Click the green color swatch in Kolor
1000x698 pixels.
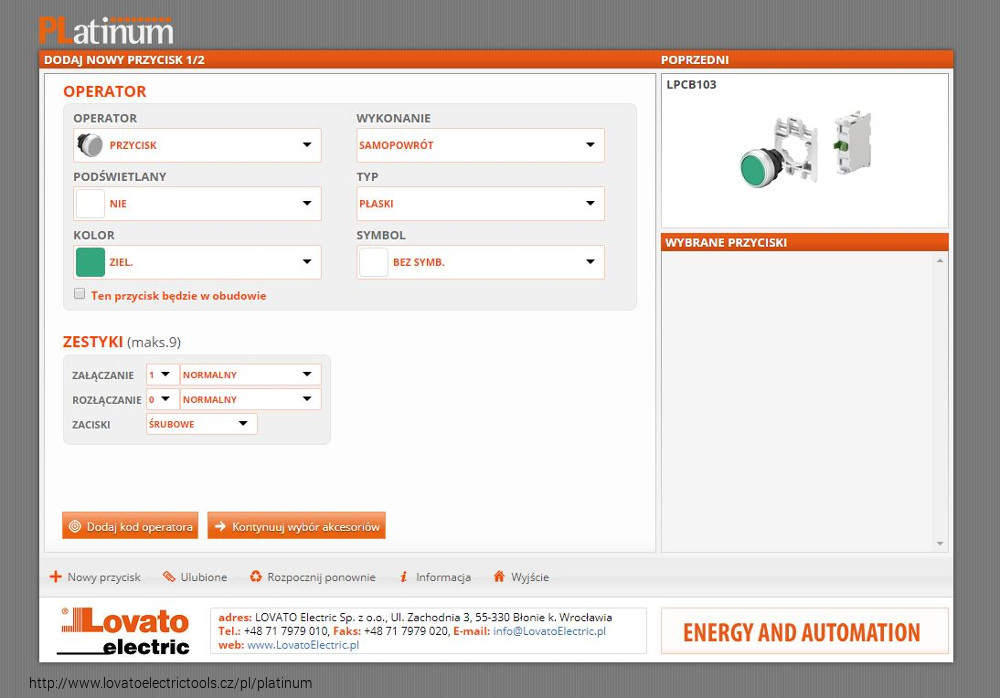(90, 262)
